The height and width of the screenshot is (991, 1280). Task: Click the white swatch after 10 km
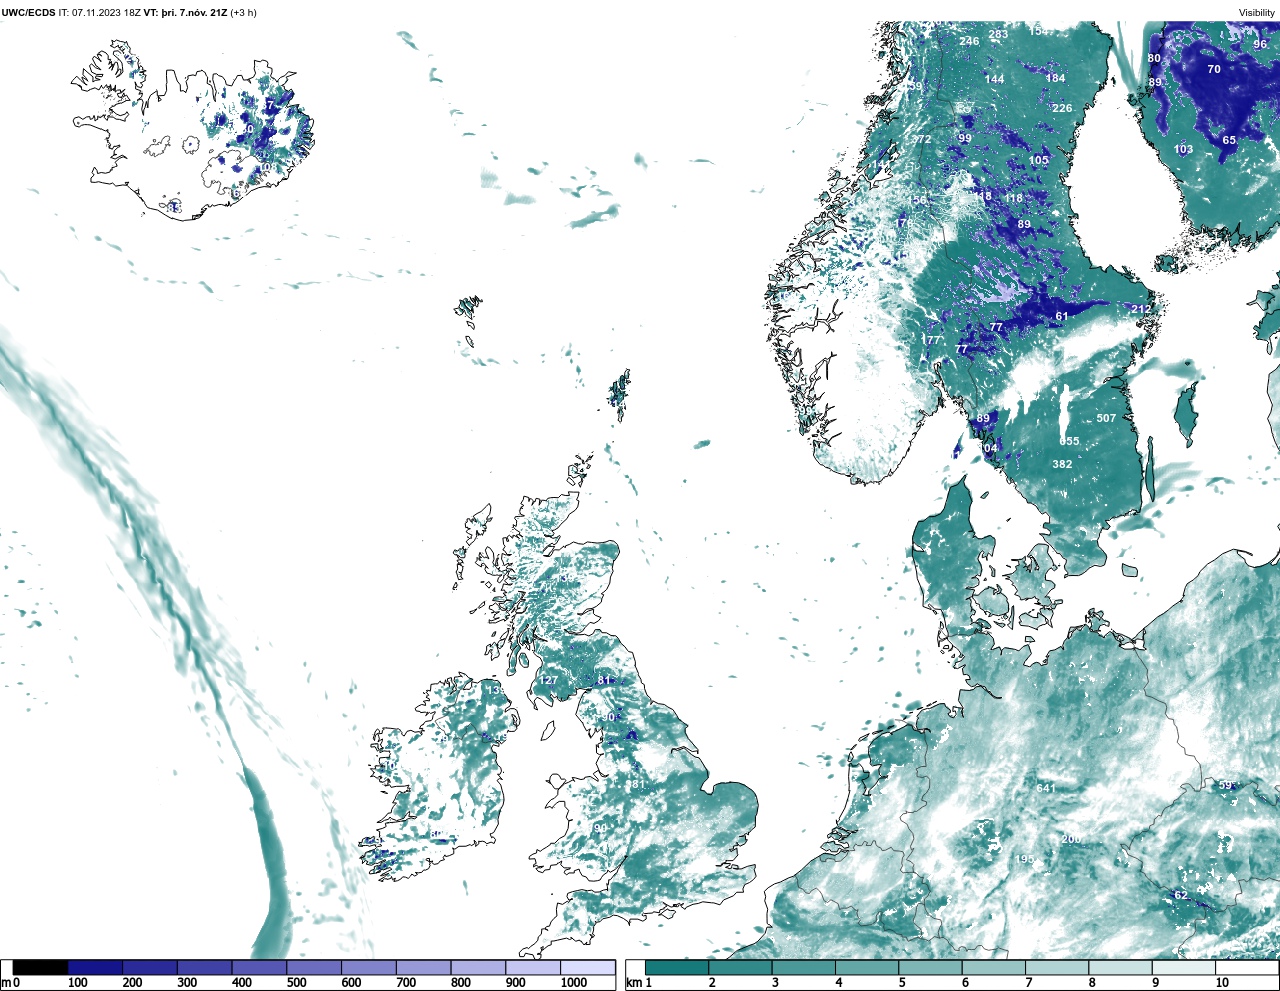point(1247,967)
